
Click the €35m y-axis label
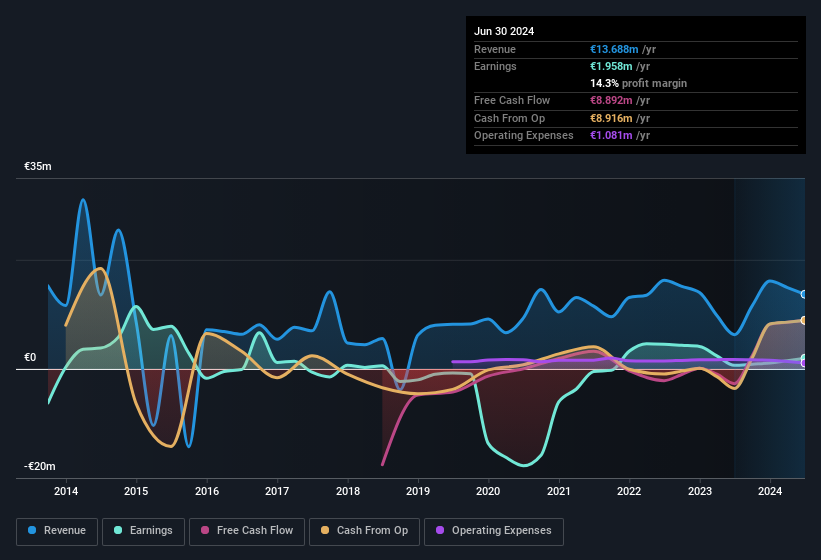click(38, 166)
